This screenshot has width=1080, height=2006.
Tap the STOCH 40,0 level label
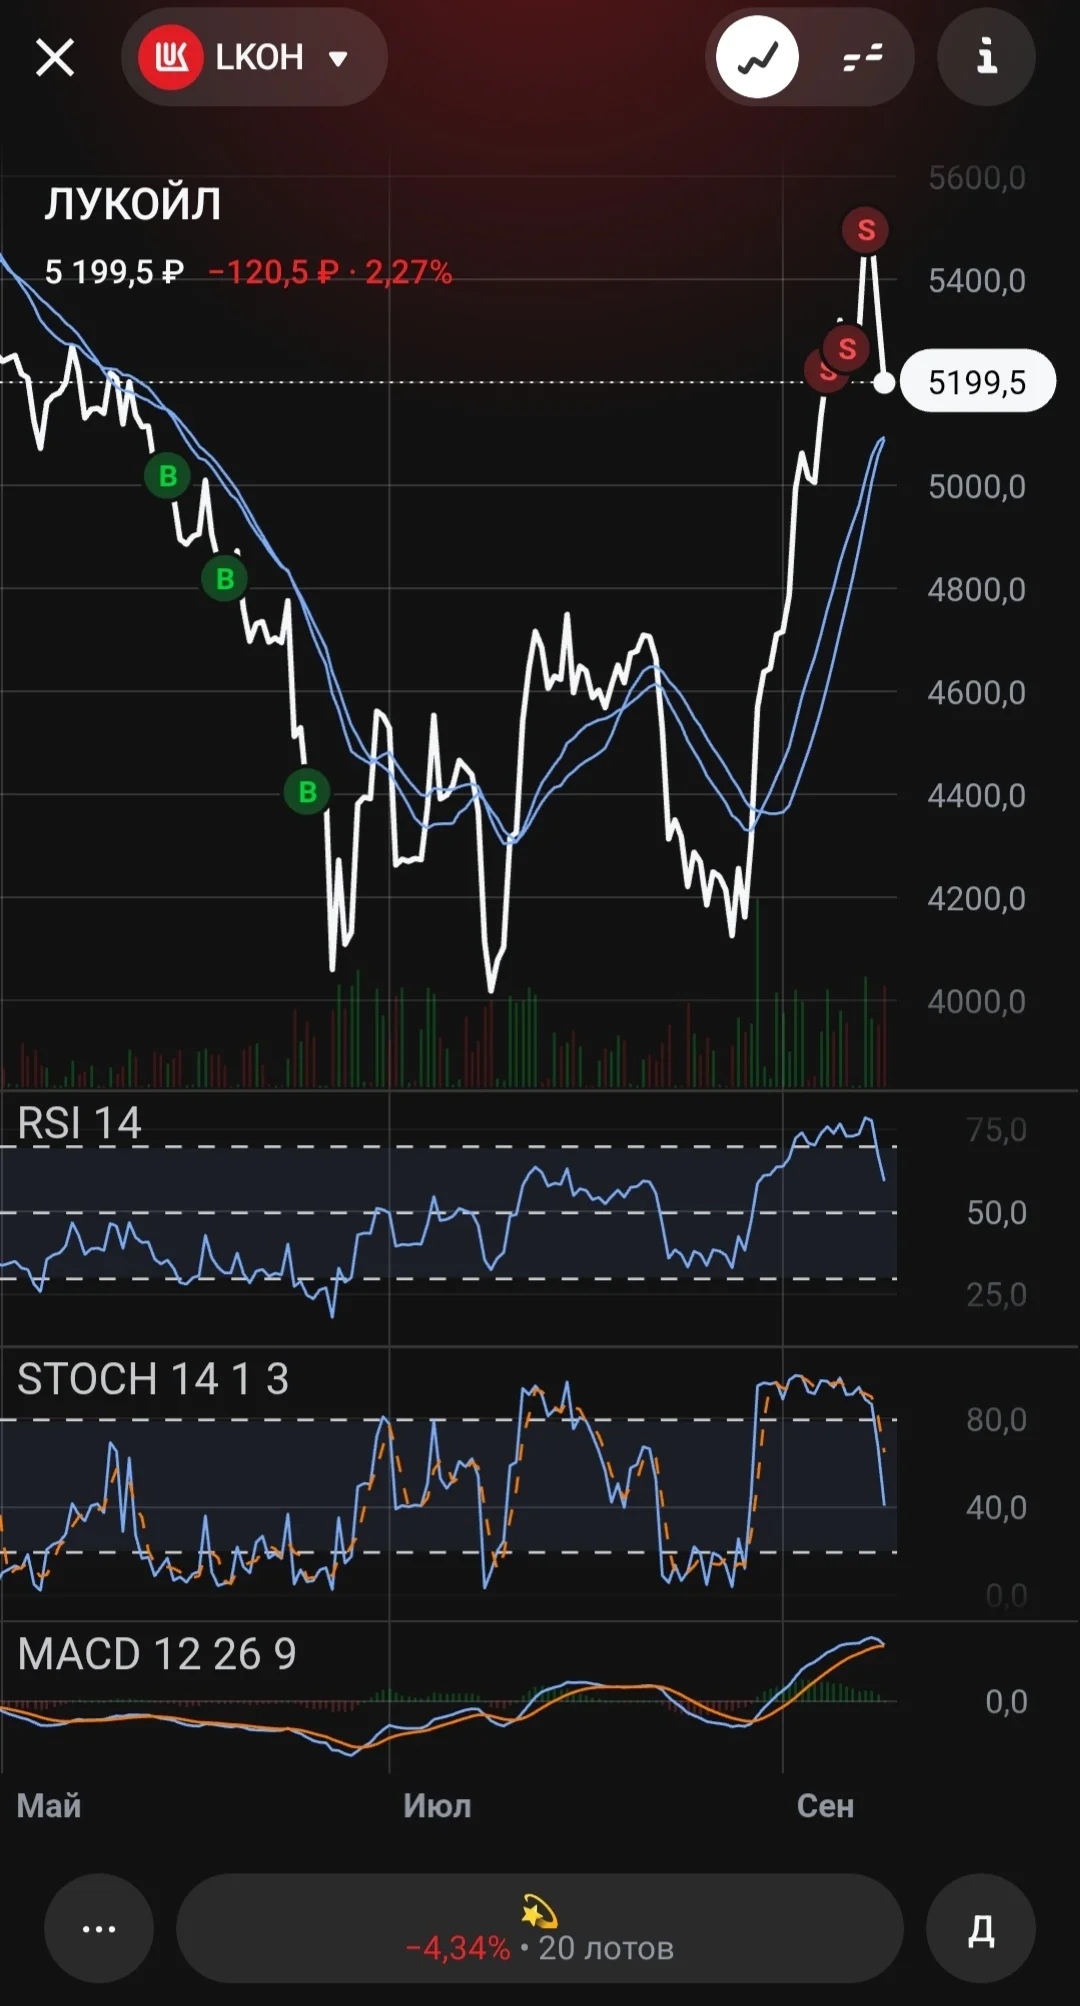(996, 1508)
